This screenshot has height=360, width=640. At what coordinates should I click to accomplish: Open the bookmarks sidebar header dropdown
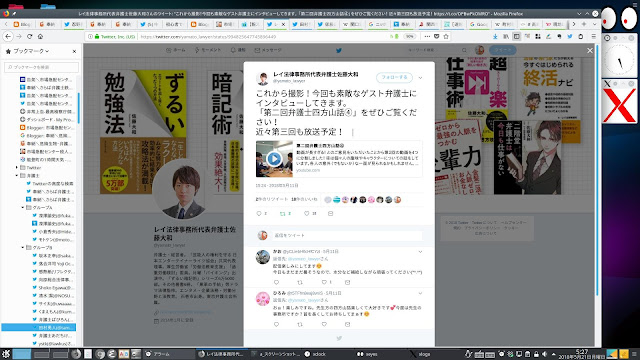pyautogui.click(x=27, y=51)
